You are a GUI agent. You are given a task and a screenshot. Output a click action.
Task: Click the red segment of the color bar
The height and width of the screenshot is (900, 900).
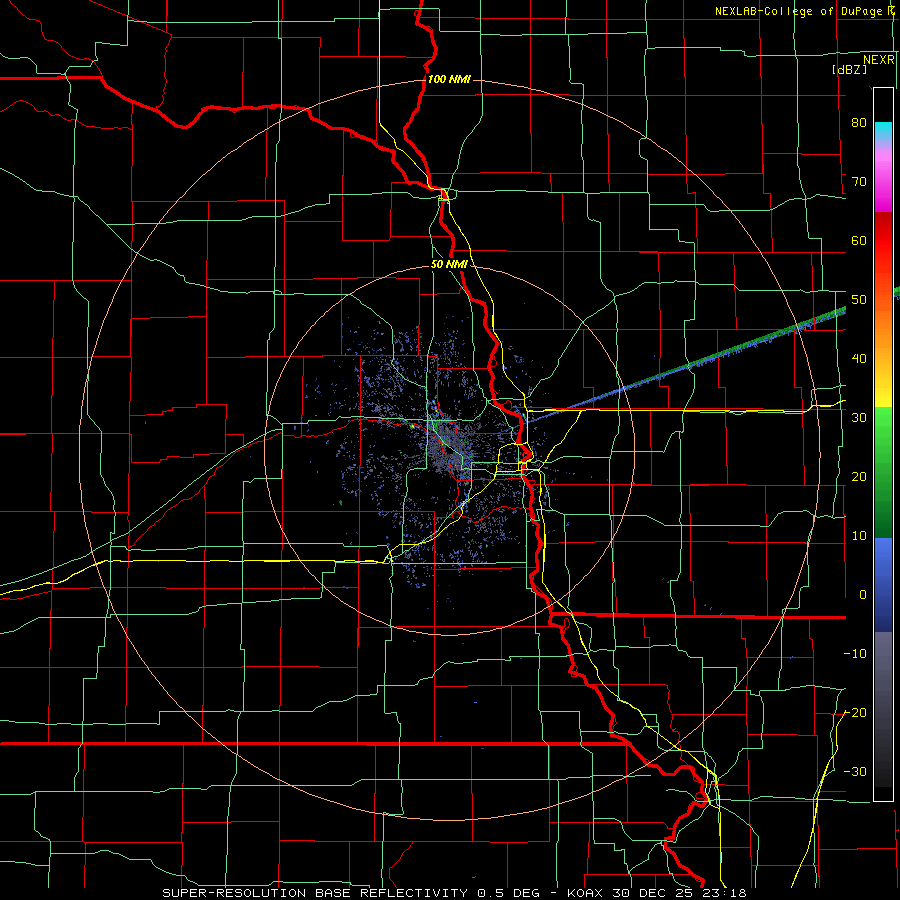pyautogui.click(x=883, y=235)
